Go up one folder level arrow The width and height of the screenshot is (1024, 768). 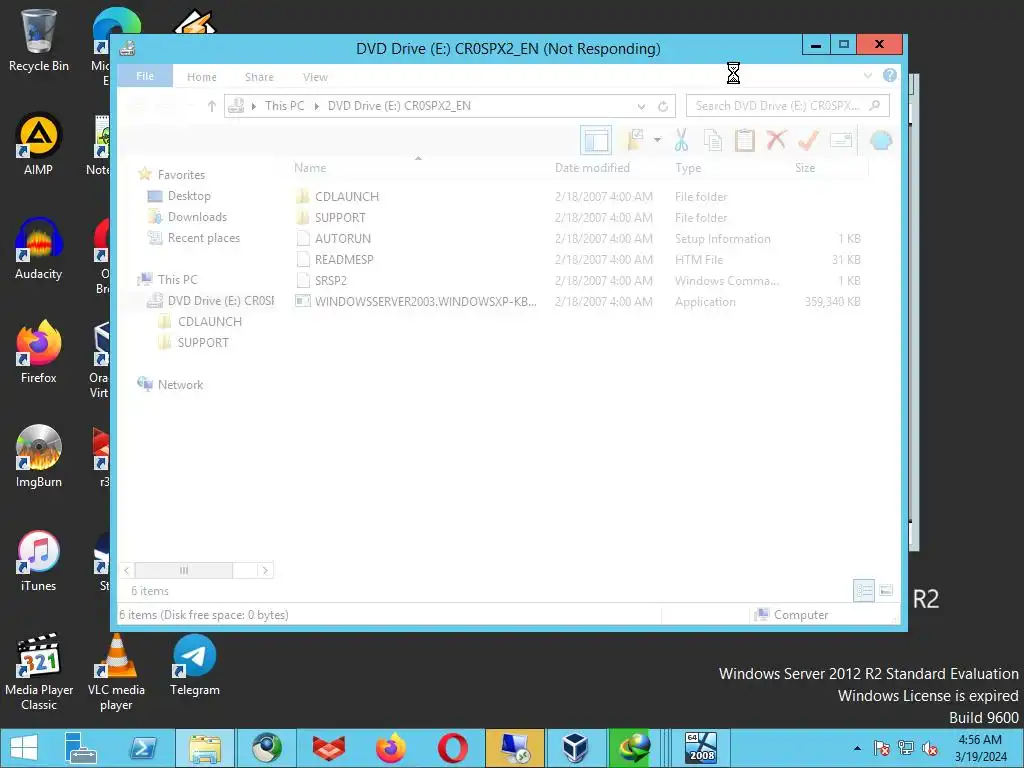(211, 106)
